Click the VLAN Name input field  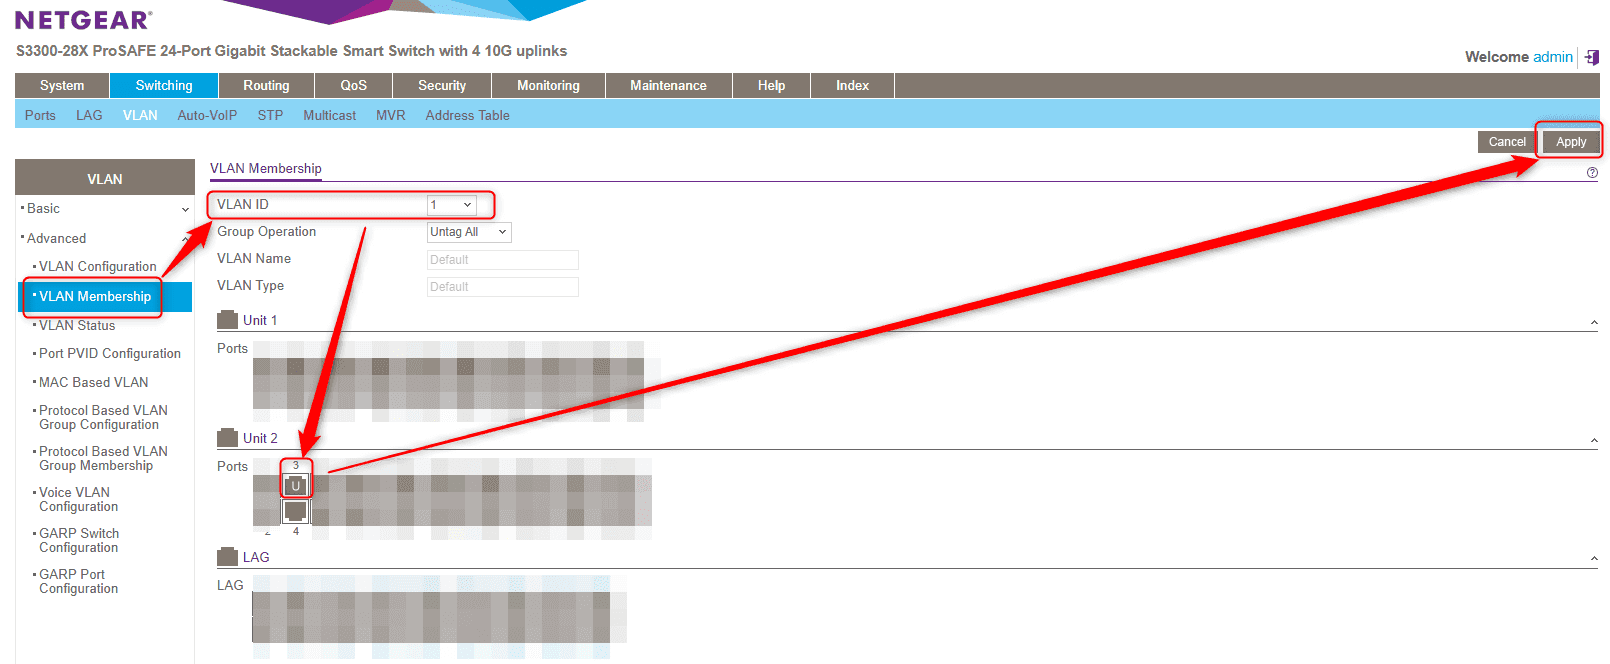pos(503,260)
